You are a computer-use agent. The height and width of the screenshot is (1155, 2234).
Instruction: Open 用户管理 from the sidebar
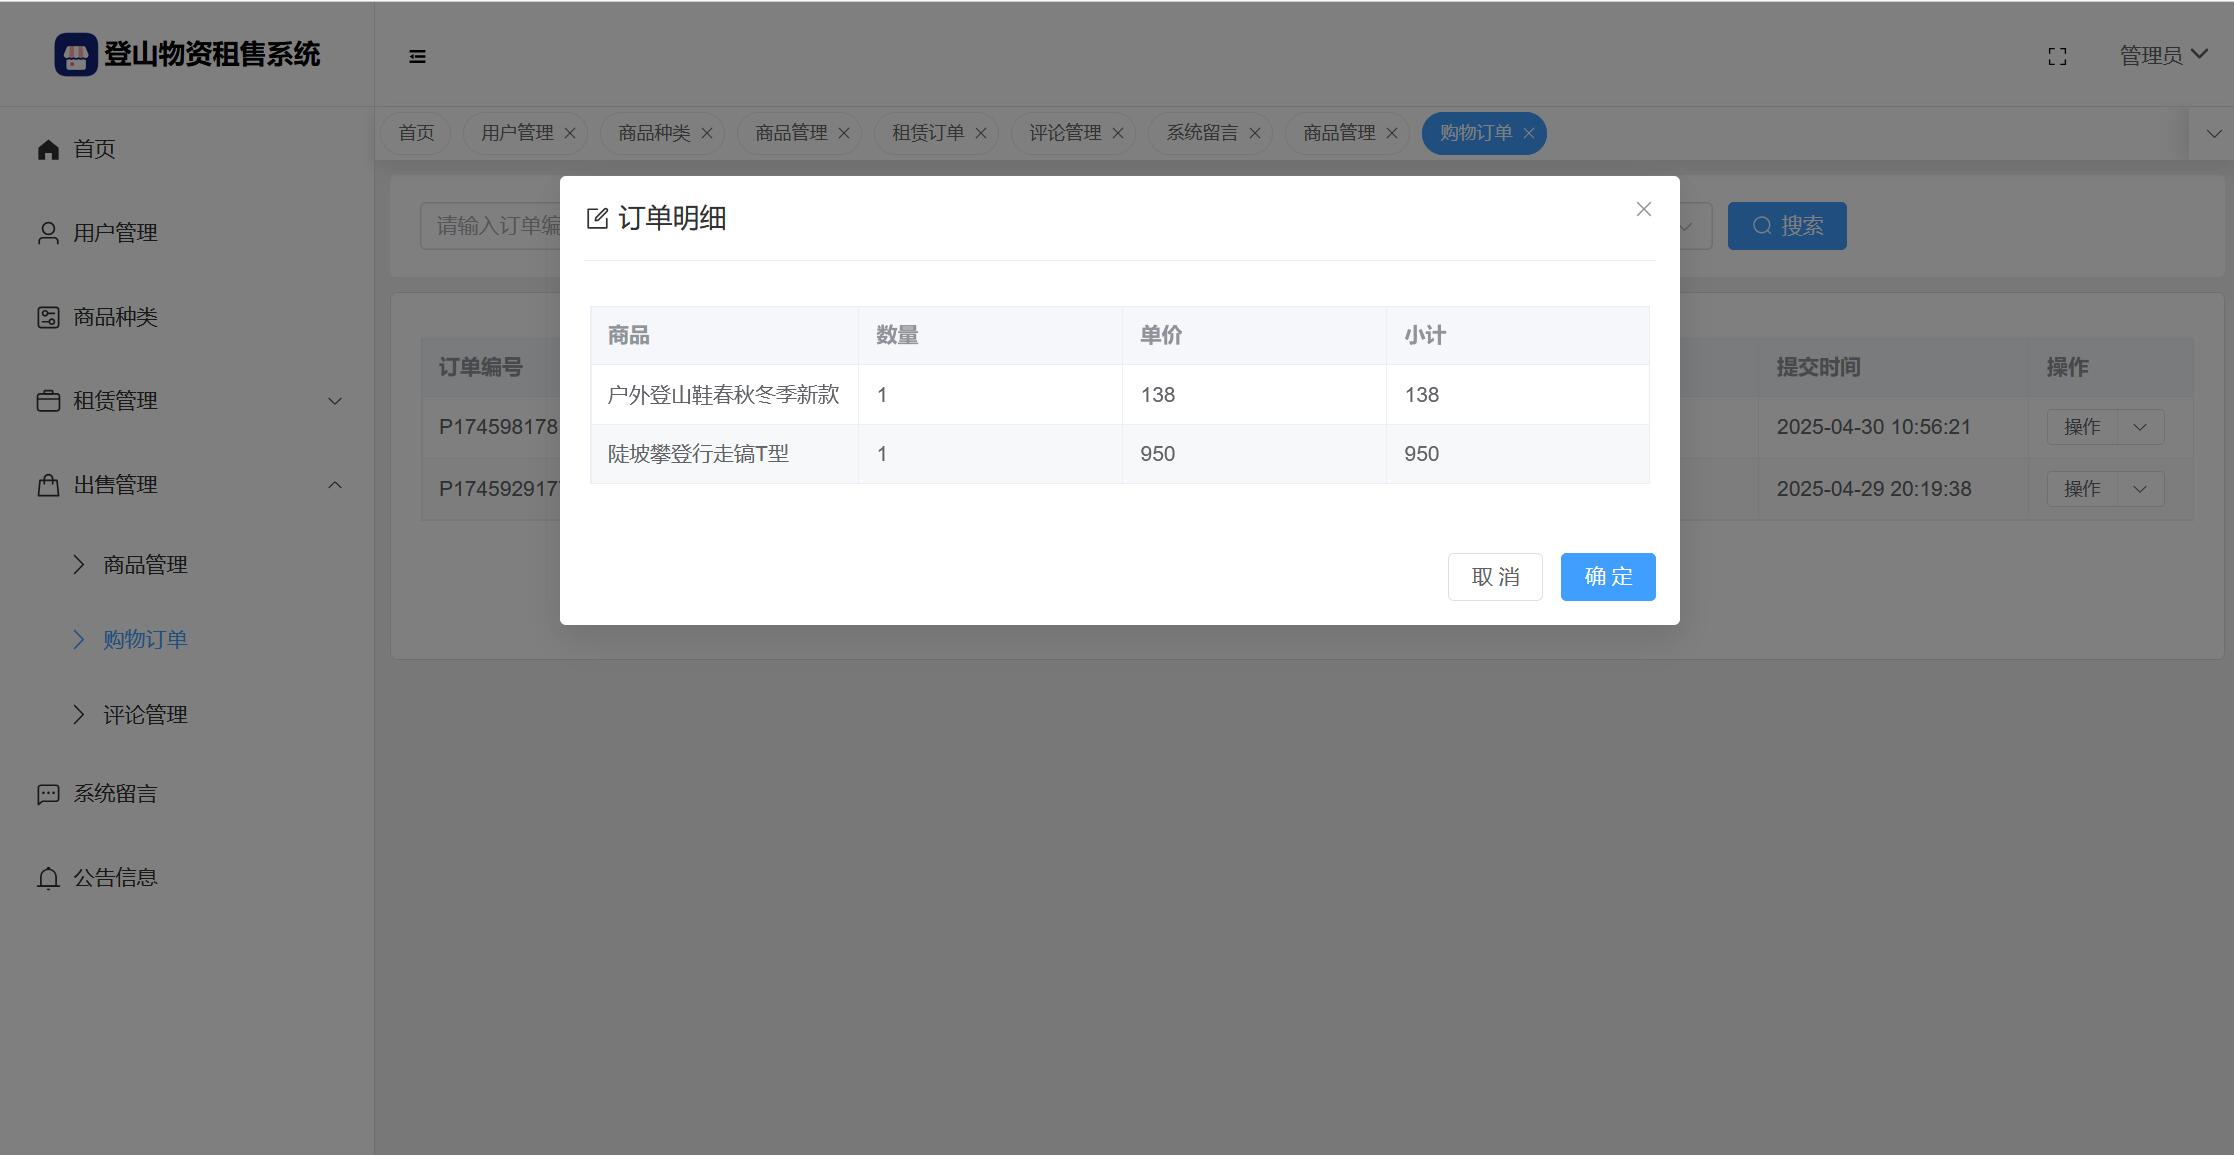pos(115,233)
